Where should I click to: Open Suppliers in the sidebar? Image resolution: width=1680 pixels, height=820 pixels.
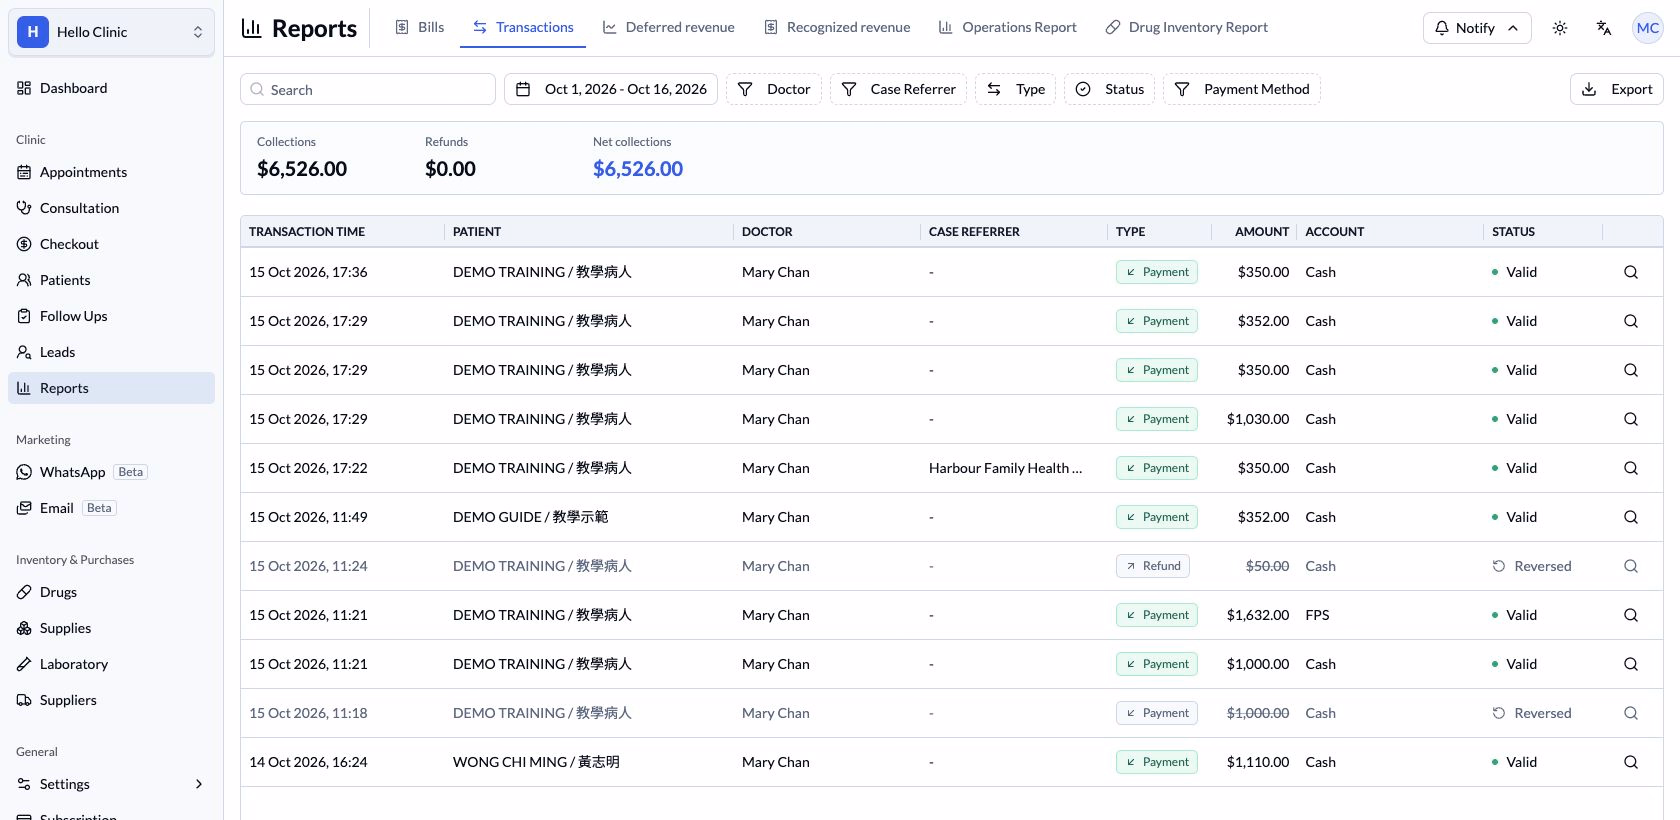(x=111, y=700)
